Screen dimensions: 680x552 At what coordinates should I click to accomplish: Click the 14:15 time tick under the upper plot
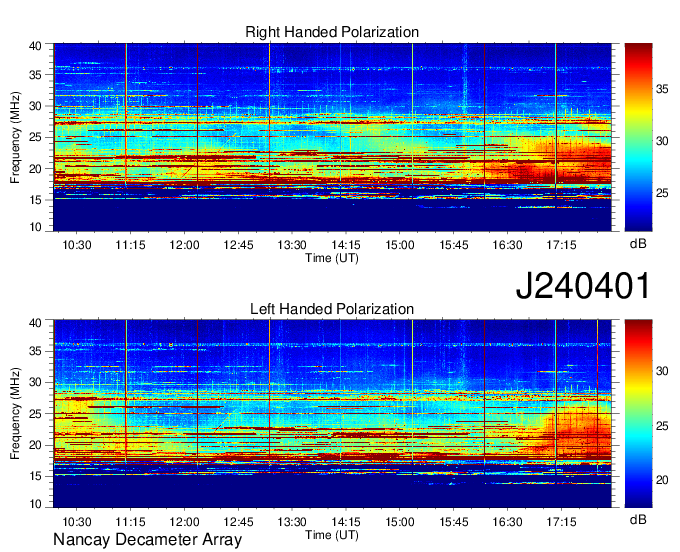click(346, 245)
